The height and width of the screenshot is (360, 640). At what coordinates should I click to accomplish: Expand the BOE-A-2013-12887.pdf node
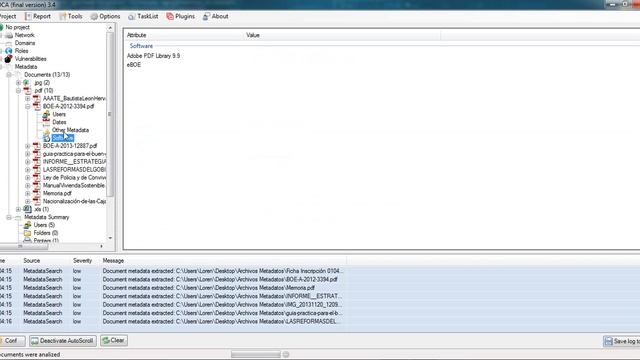tap(28, 146)
